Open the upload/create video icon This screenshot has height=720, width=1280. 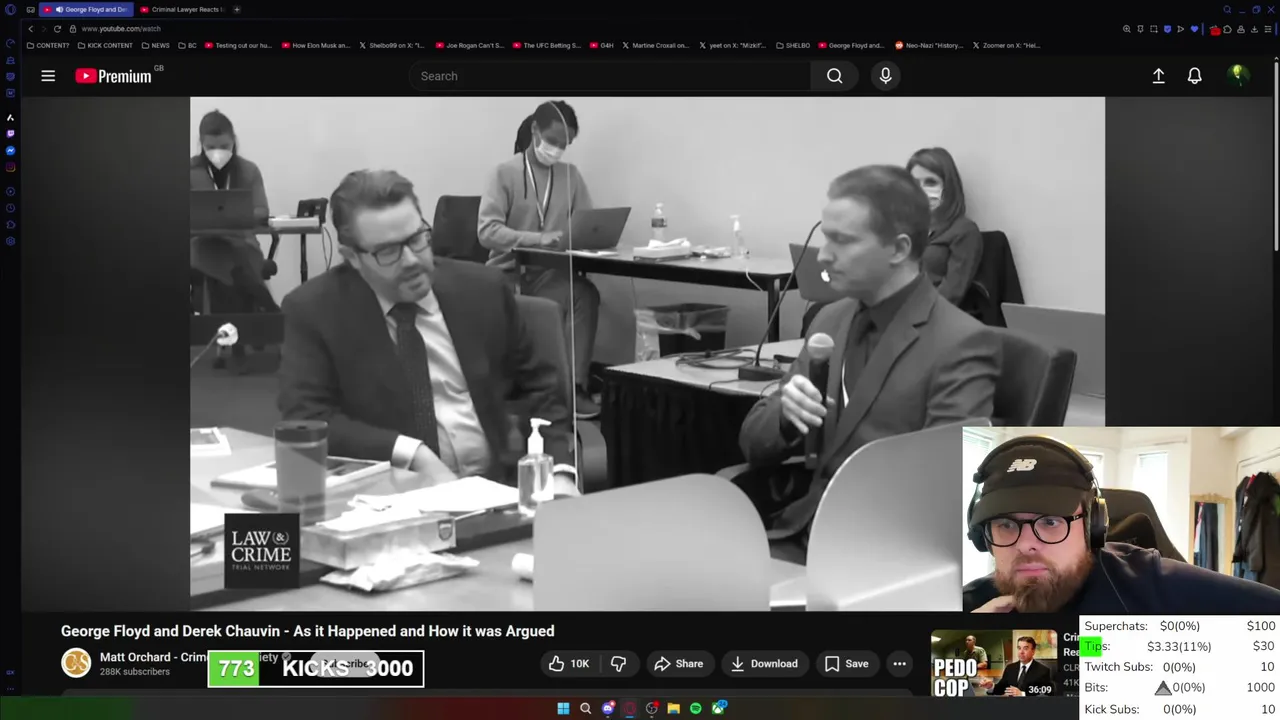1158,76
